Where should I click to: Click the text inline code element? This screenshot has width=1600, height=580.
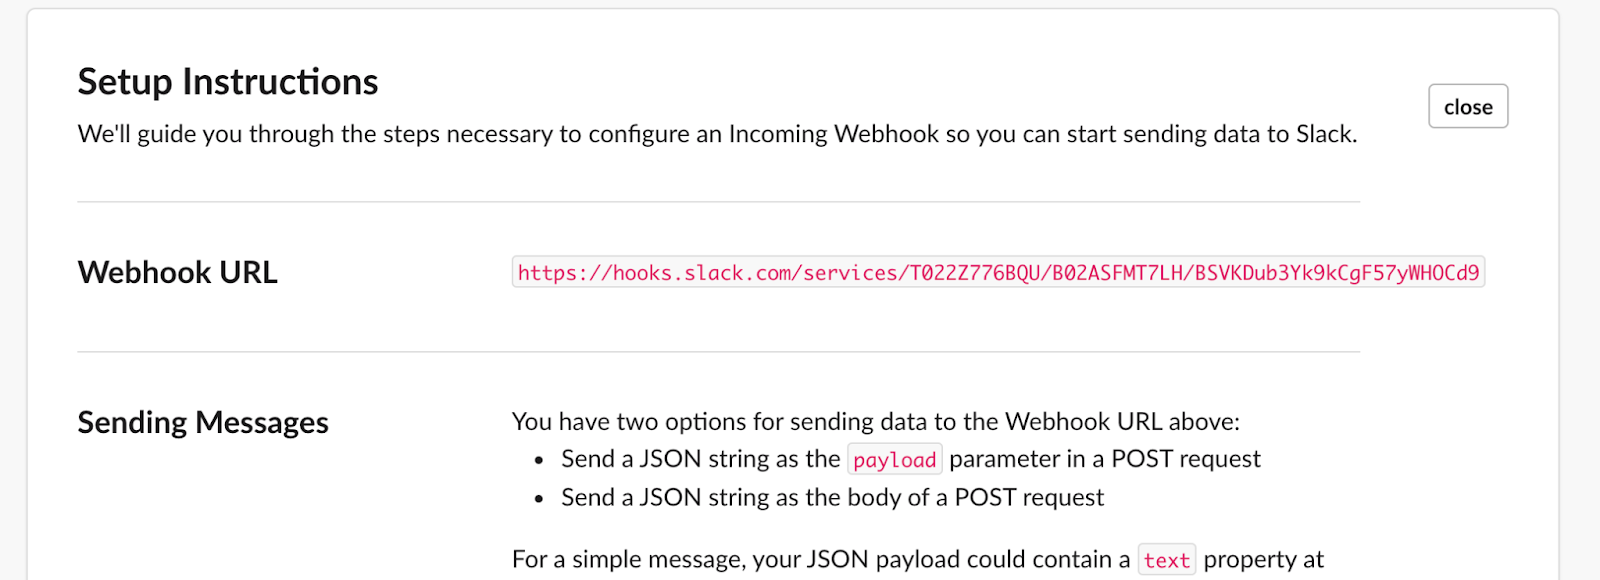pos(1166,559)
